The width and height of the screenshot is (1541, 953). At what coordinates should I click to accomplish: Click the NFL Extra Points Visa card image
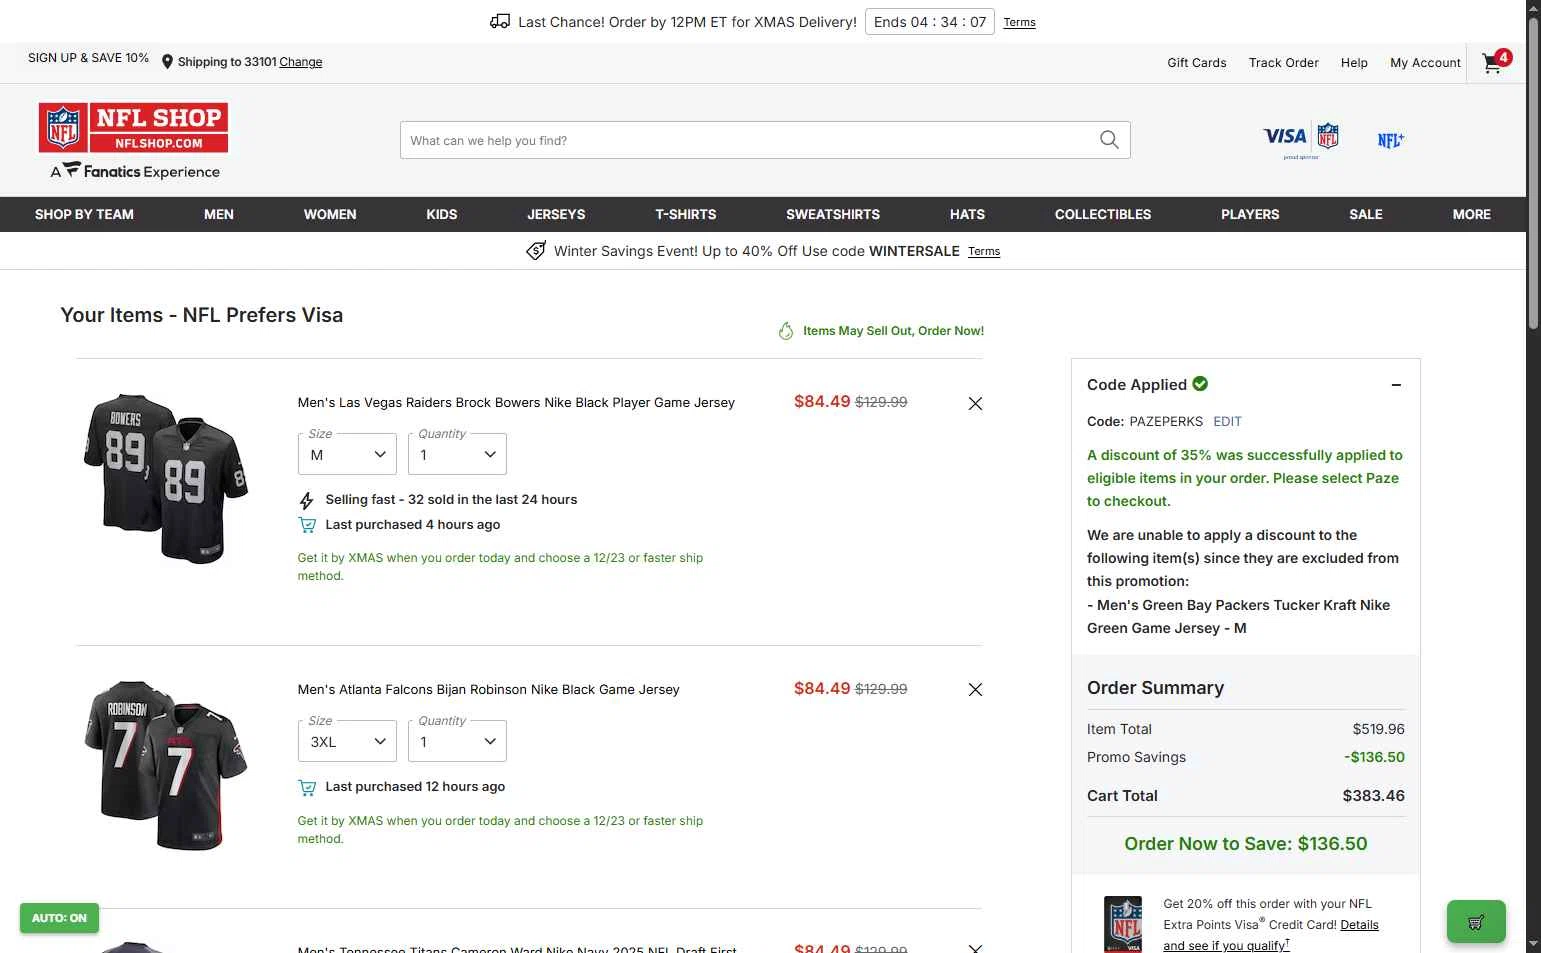coord(1123,924)
